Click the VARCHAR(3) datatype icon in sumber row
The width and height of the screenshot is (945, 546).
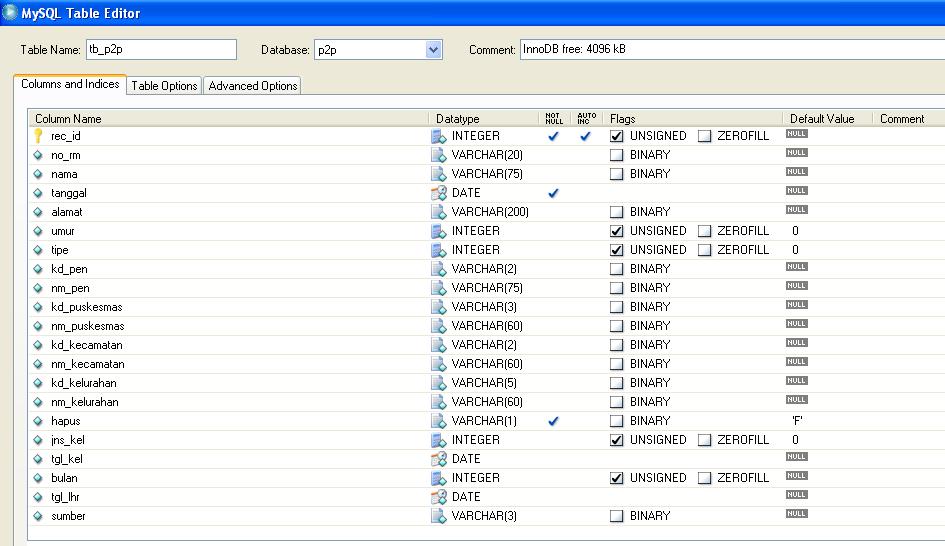[x=439, y=516]
